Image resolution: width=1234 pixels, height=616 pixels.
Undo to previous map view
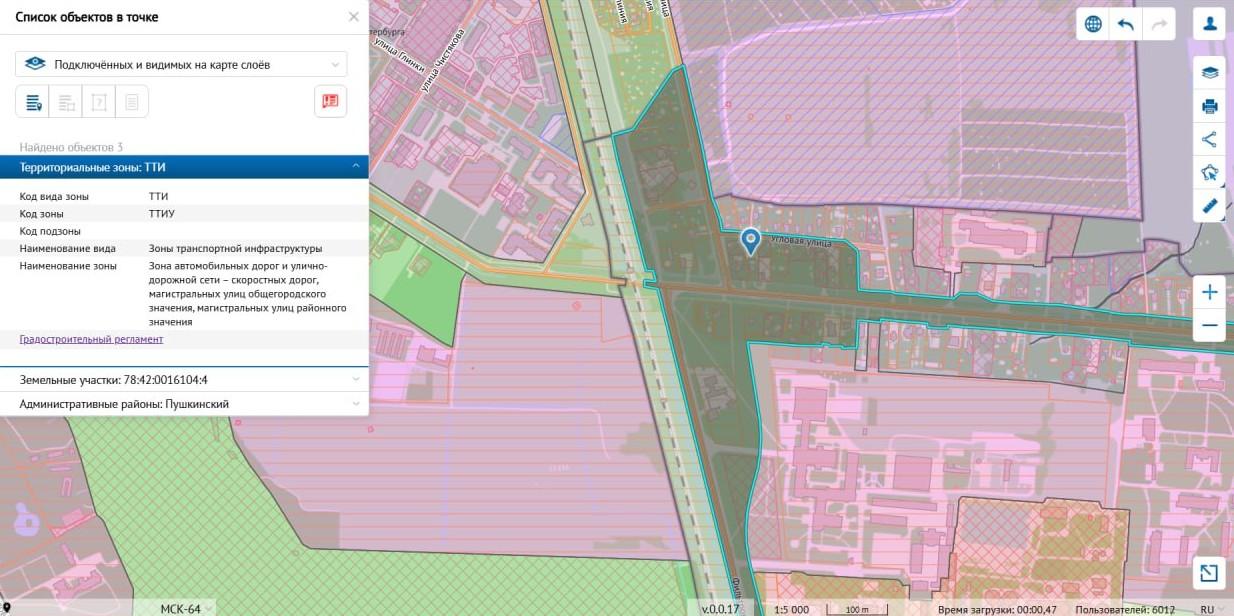(1126, 24)
